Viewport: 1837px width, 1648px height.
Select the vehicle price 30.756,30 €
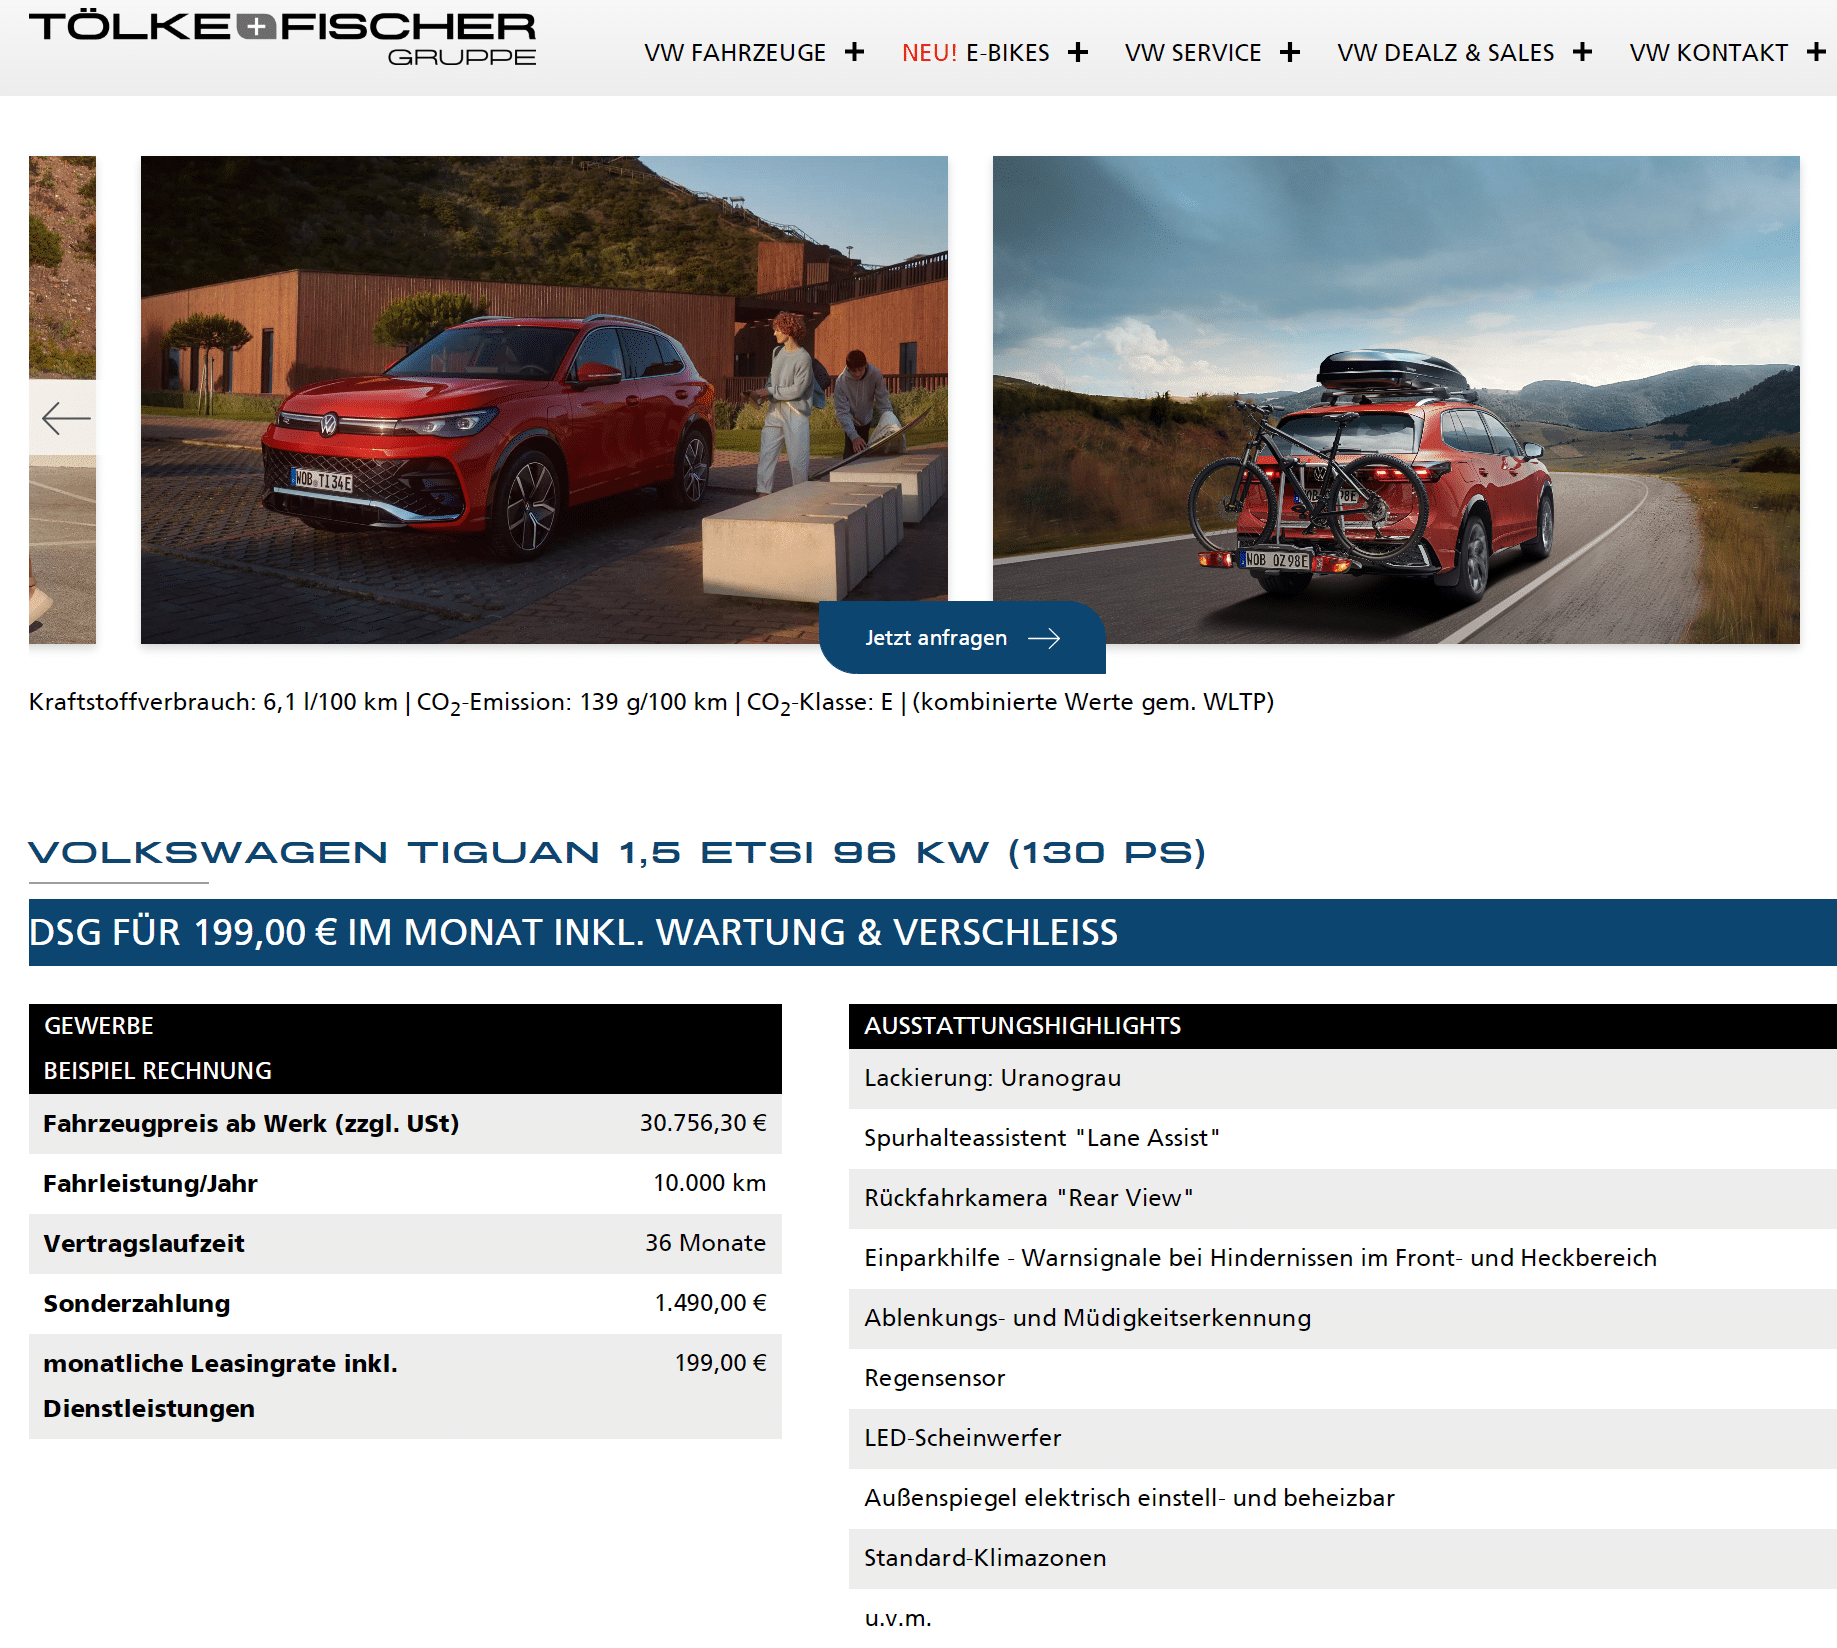point(703,1123)
